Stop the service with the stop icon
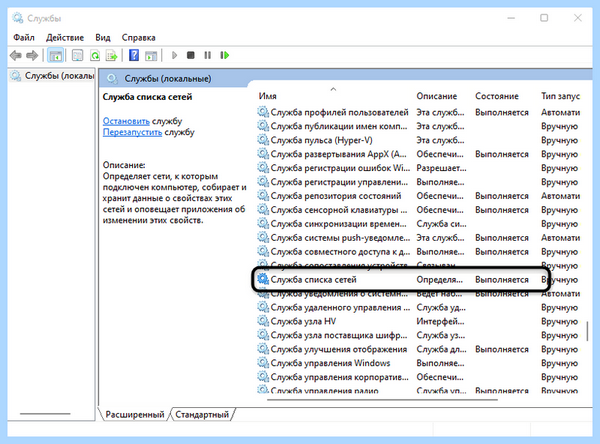 191,56
